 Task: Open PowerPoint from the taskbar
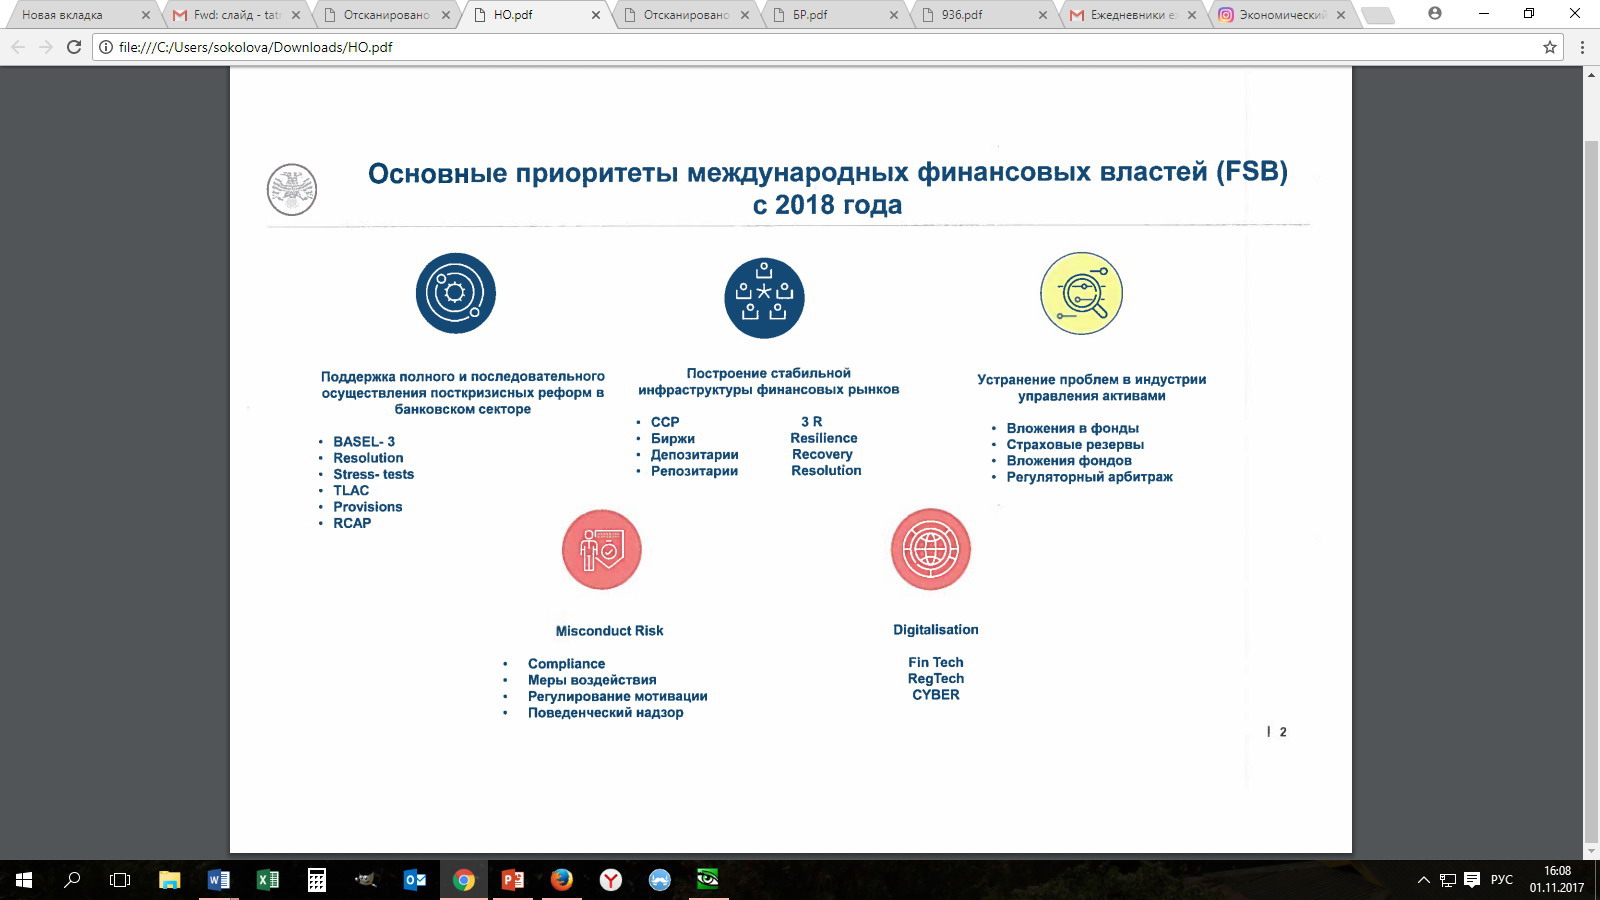(512, 880)
